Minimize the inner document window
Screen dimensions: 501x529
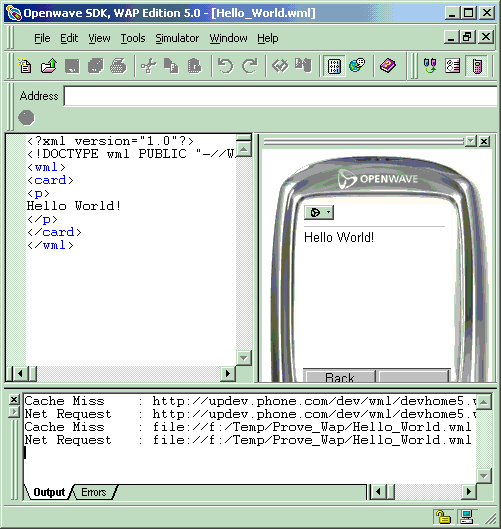452,37
